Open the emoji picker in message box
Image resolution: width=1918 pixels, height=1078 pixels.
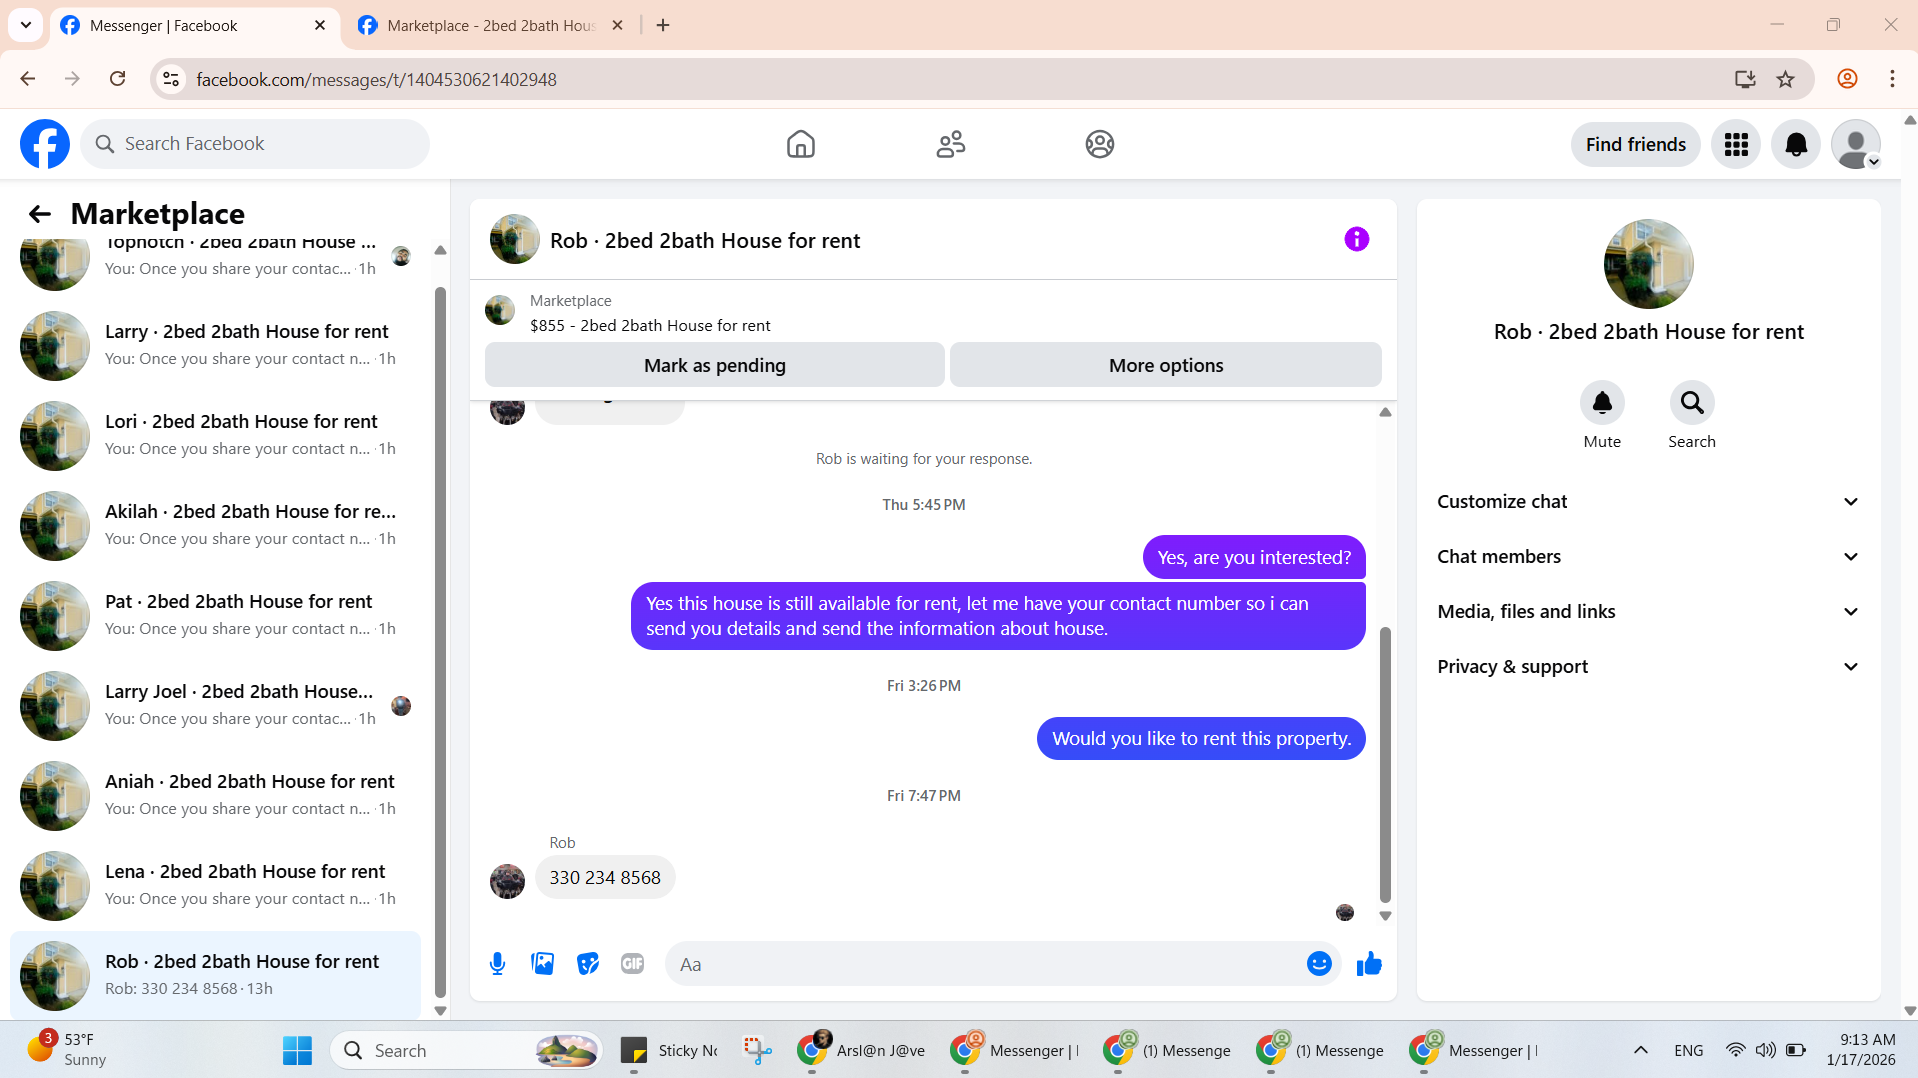[x=1319, y=964]
